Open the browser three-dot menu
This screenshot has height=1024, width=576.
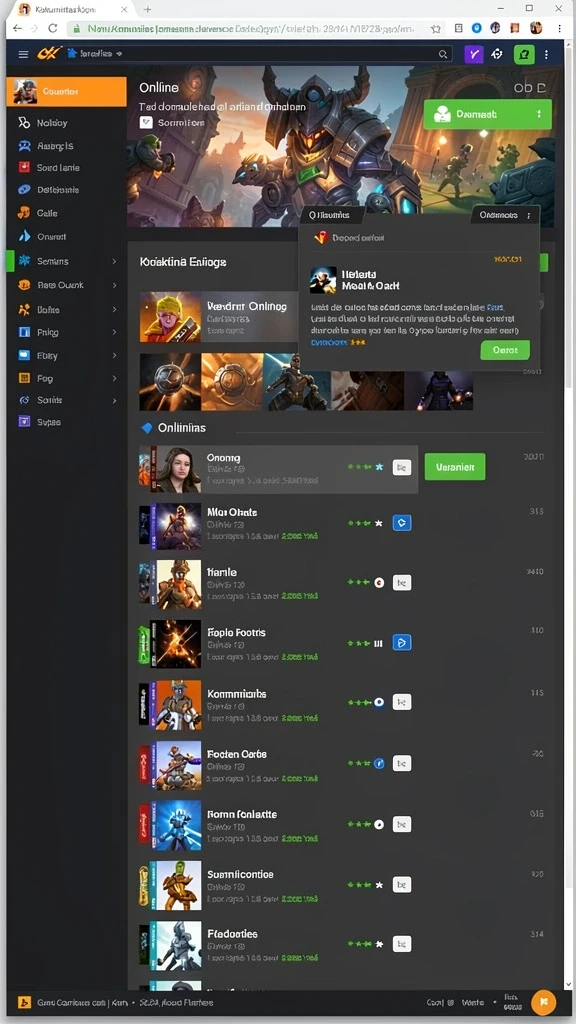pos(560,28)
